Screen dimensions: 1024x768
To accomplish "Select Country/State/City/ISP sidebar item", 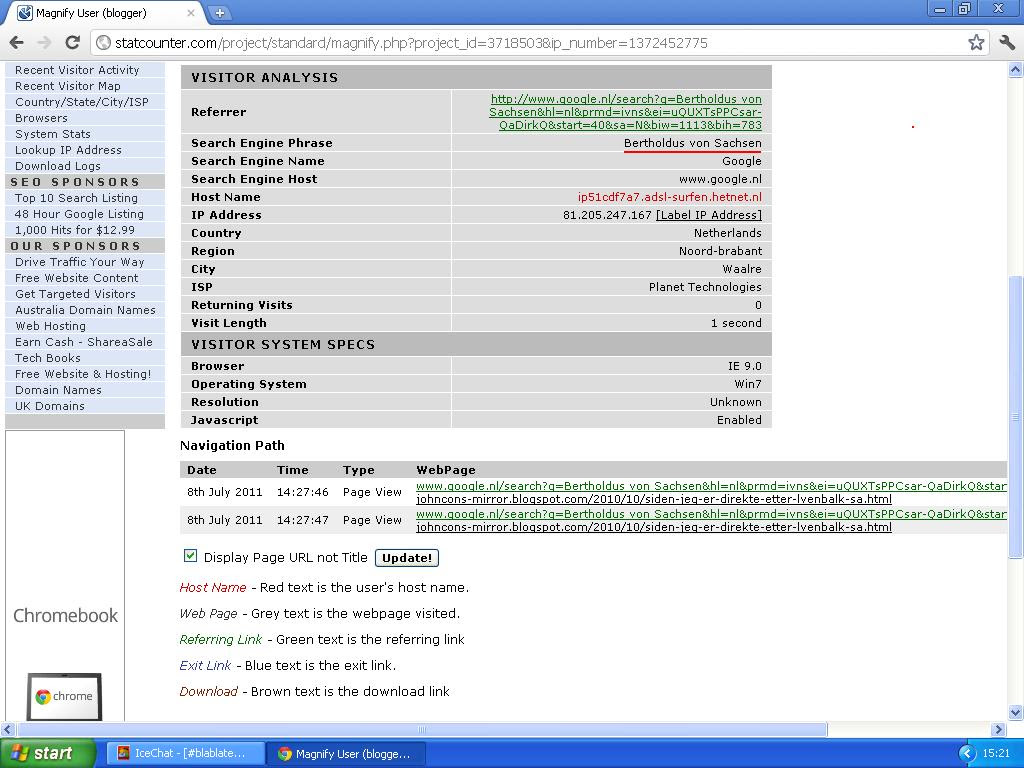I will click(82, 102).
